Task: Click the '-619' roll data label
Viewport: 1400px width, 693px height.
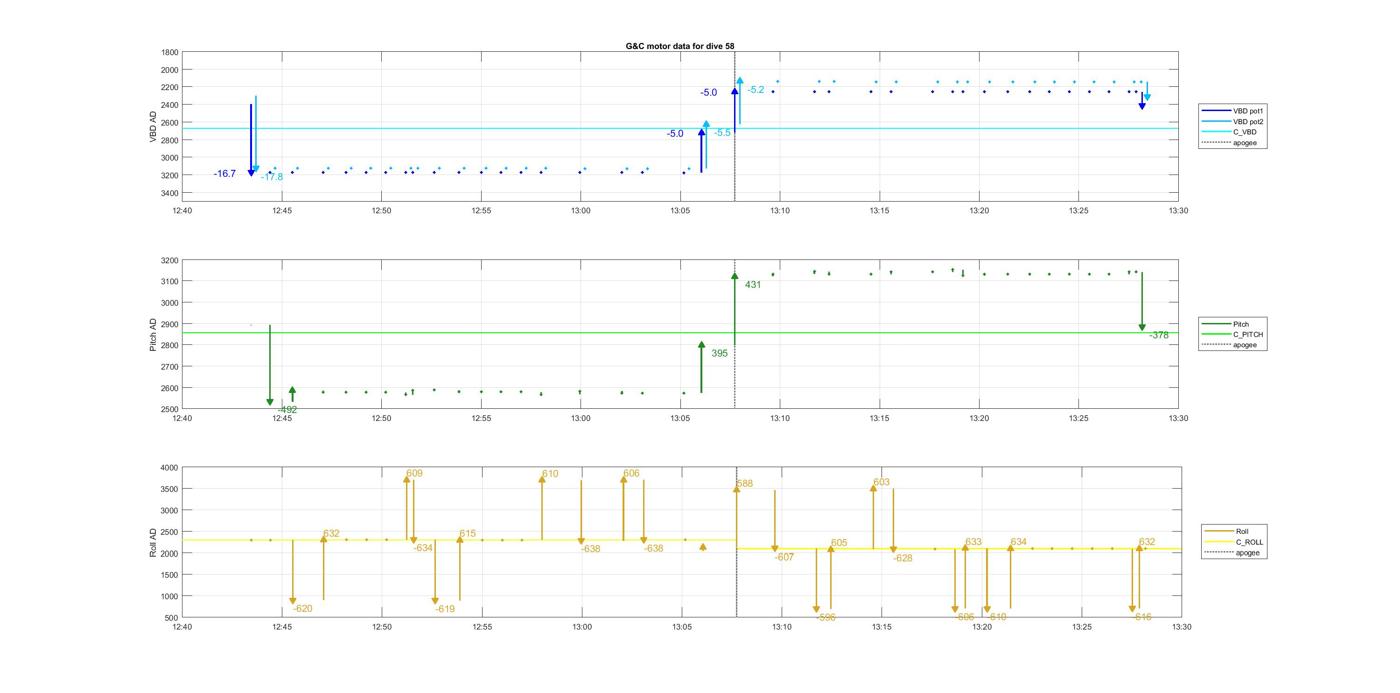Action: 445,609
